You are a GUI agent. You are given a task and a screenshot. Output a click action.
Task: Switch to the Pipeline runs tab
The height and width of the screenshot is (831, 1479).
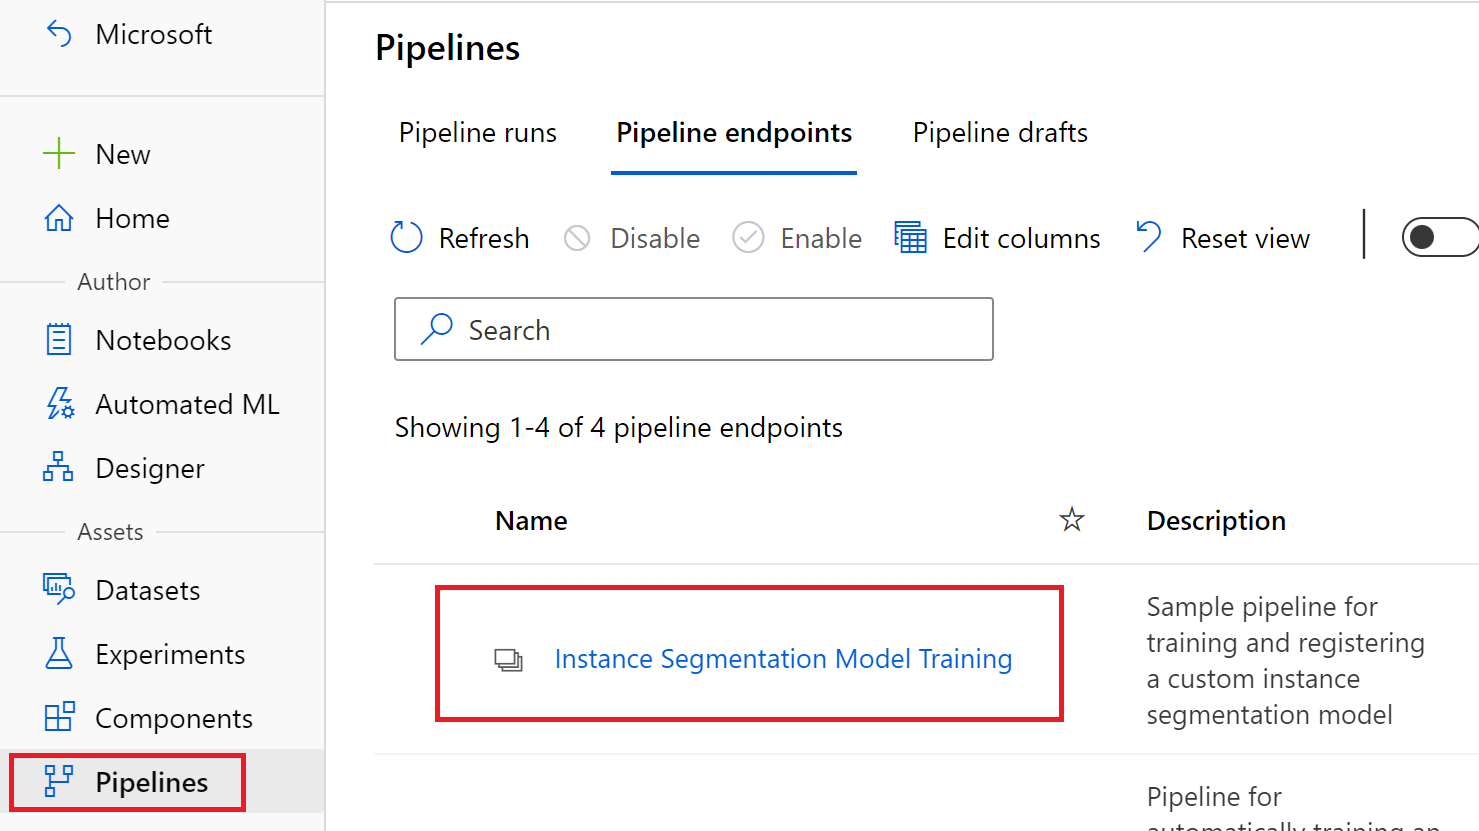pyautogui.click(x=478, y=133)
